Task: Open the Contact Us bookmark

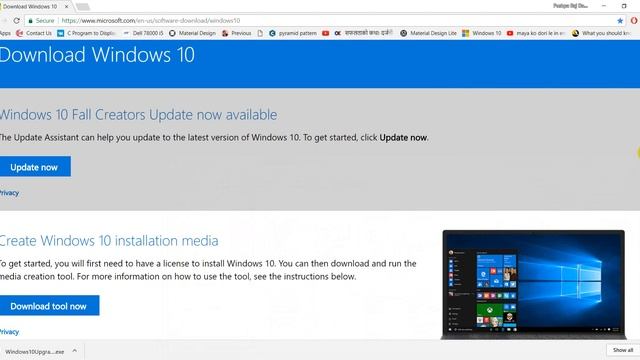Action: [x=34, y=33]
